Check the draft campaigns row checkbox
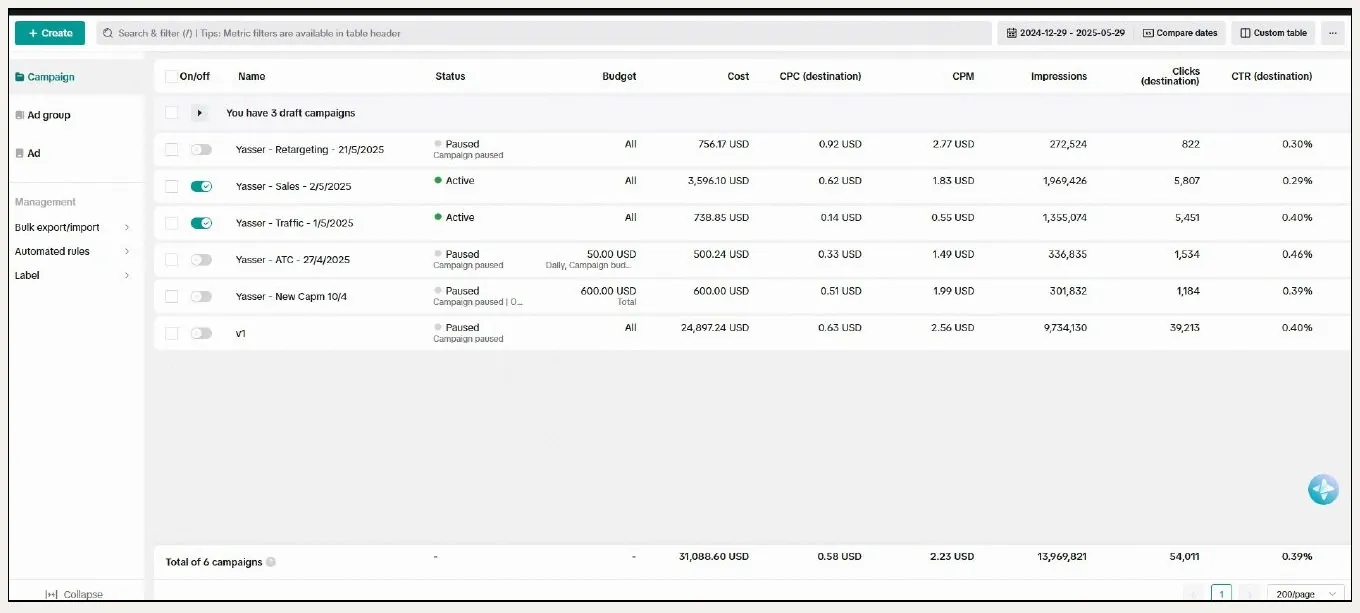Image resolution: width=1360 pixels, height=613 pixels. [x=171, y=113]
